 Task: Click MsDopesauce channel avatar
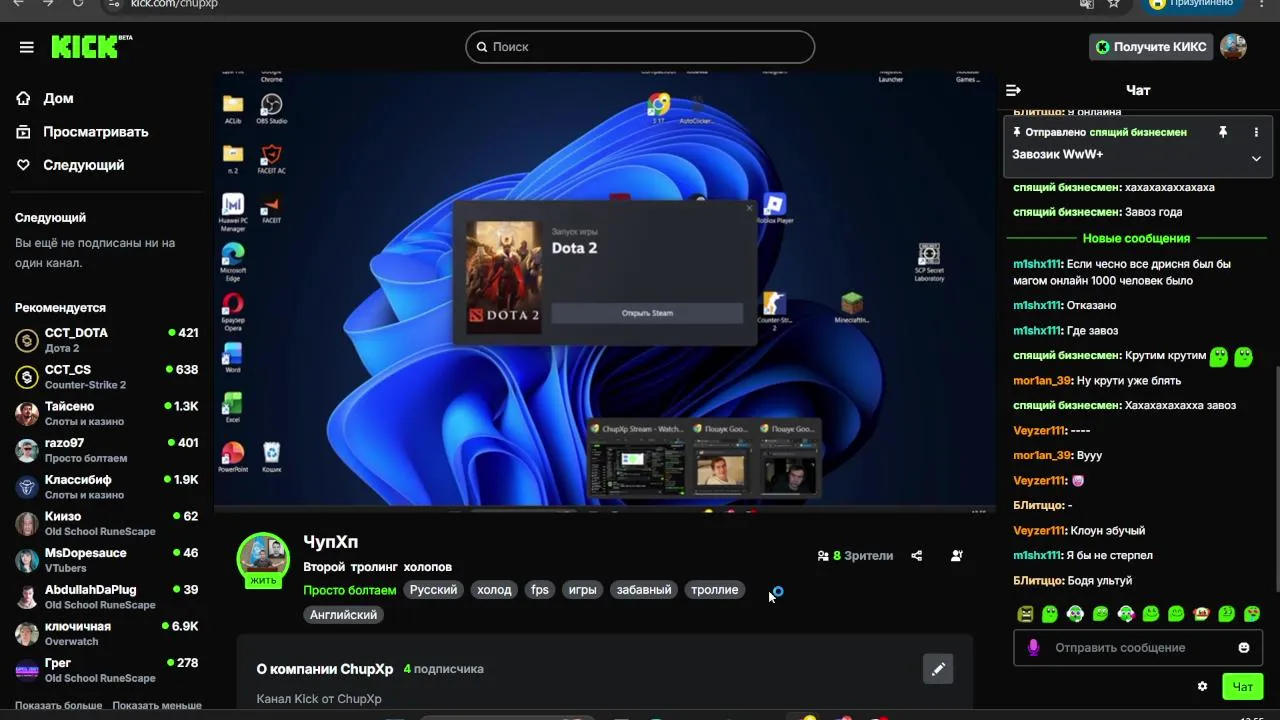pyautogui.click(x=27, y=560)
